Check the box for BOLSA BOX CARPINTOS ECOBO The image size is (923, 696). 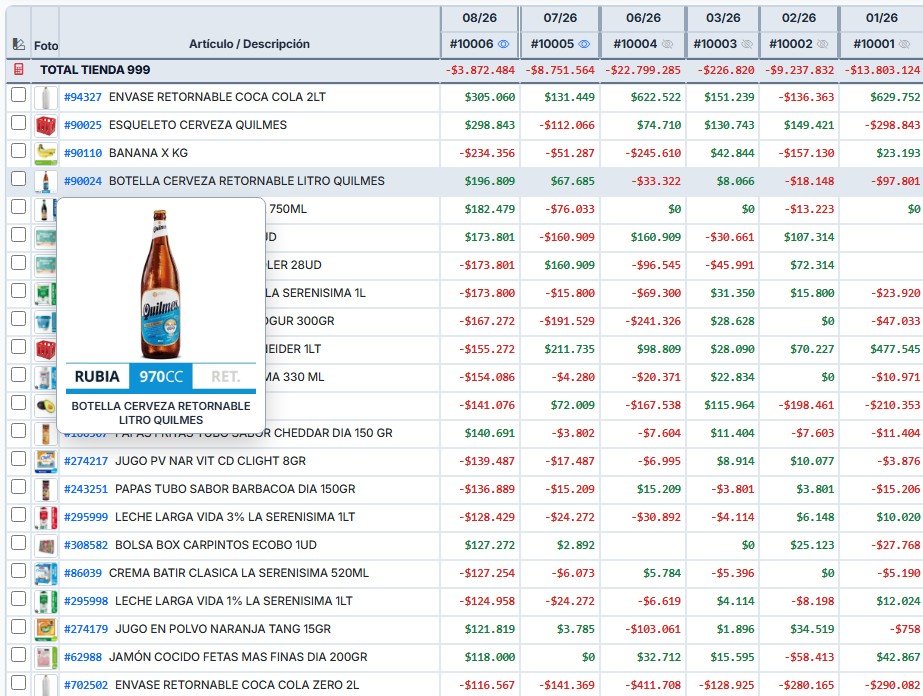18,542
